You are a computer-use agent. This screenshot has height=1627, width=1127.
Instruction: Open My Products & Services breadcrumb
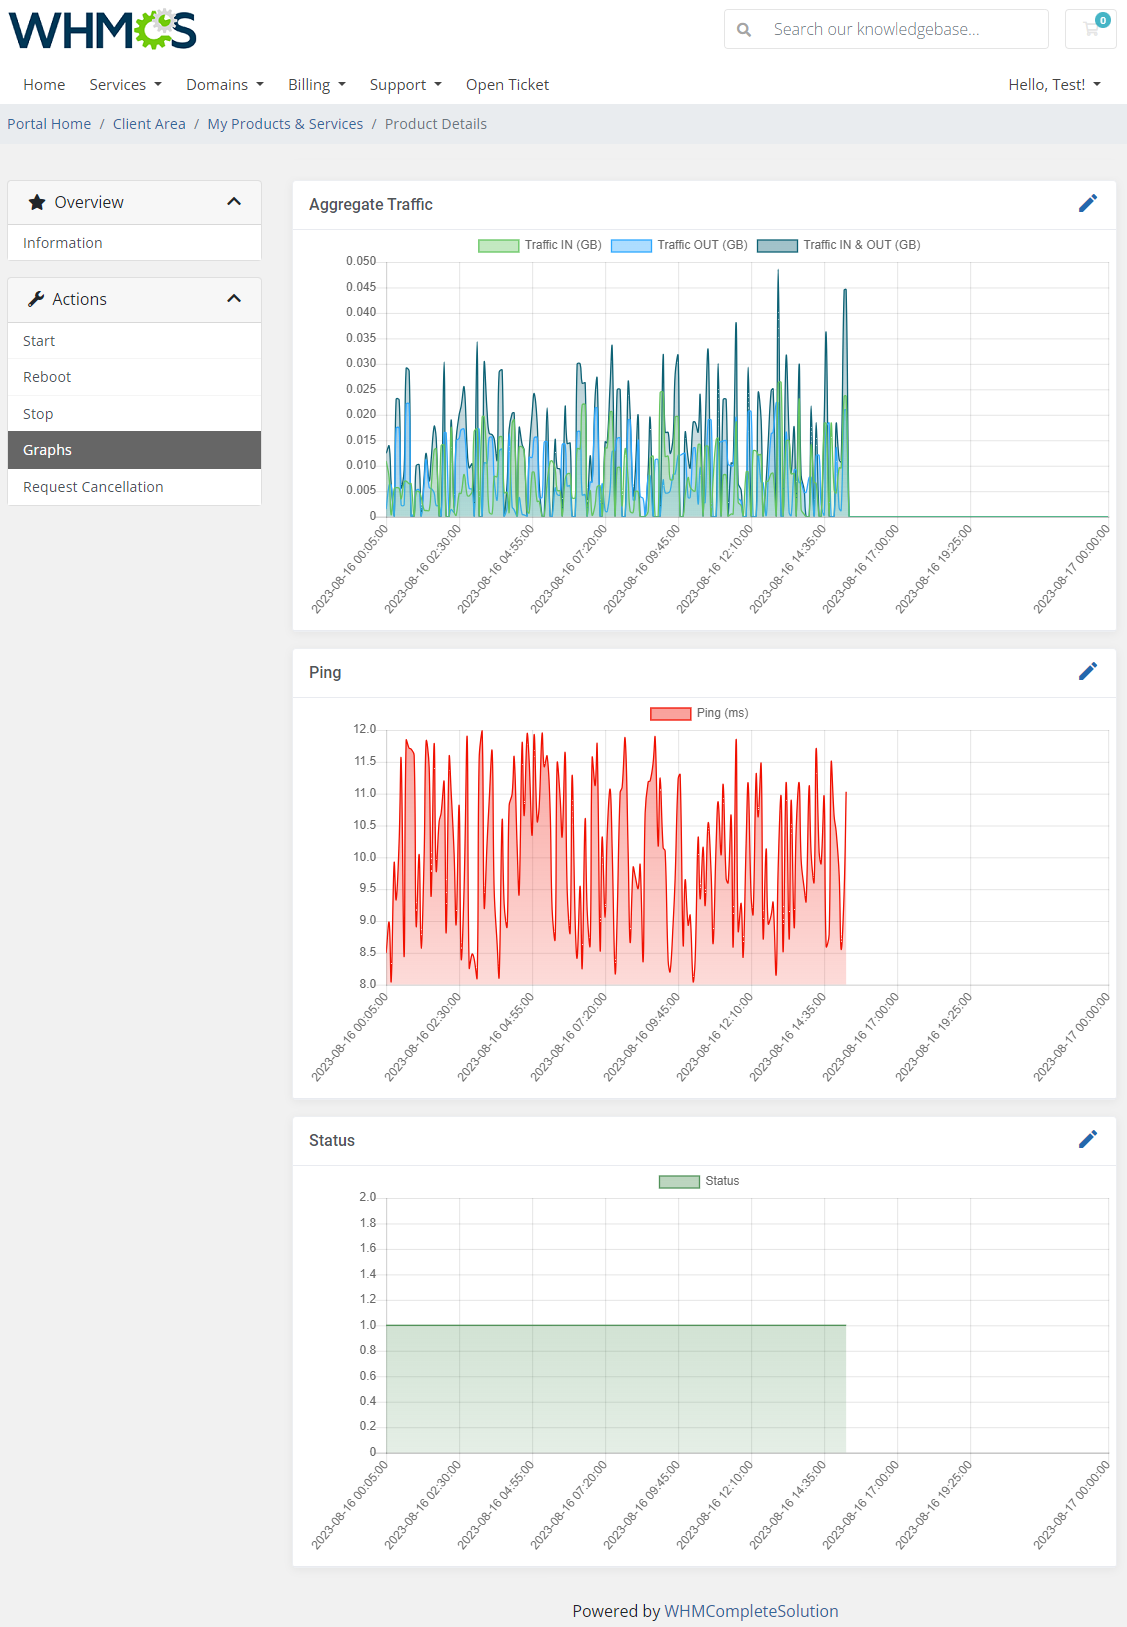(x=285, y=124)
